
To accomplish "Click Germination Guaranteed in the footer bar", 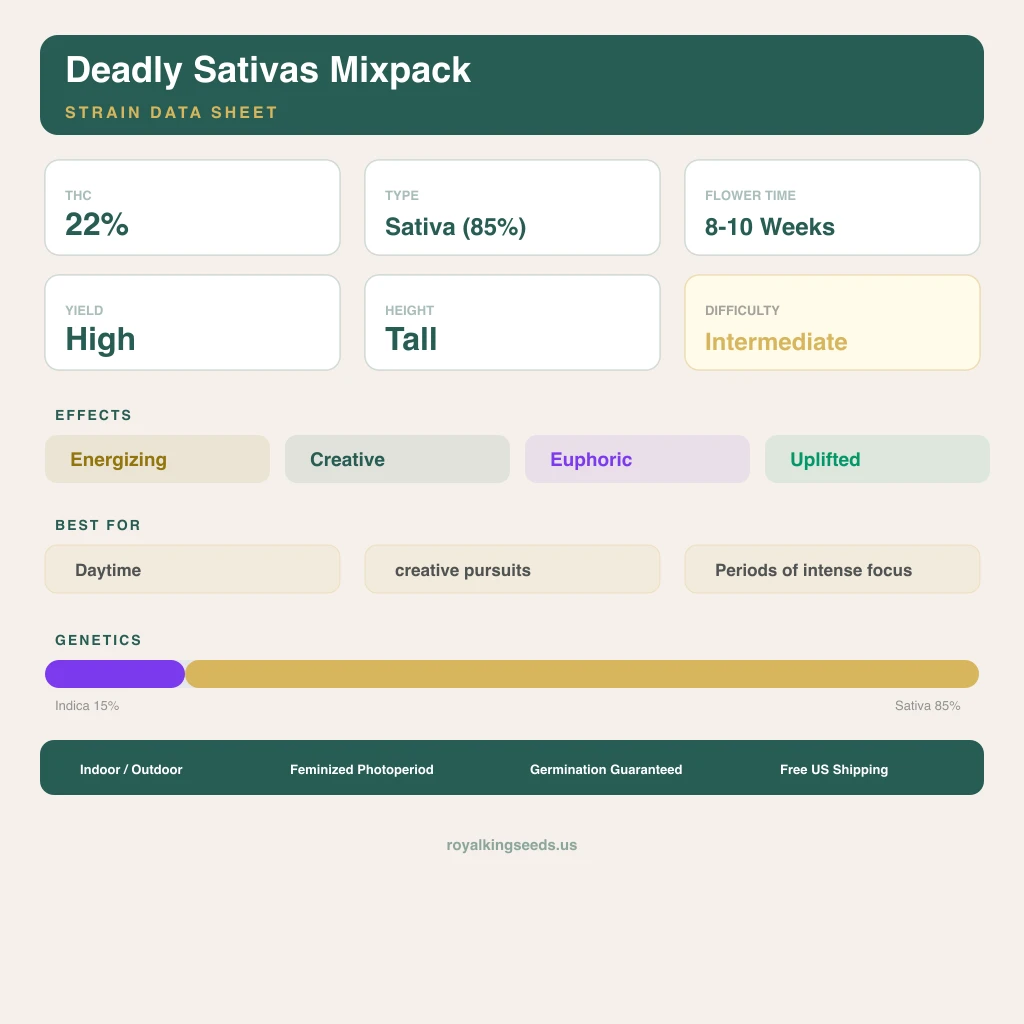I will point(606,769).
